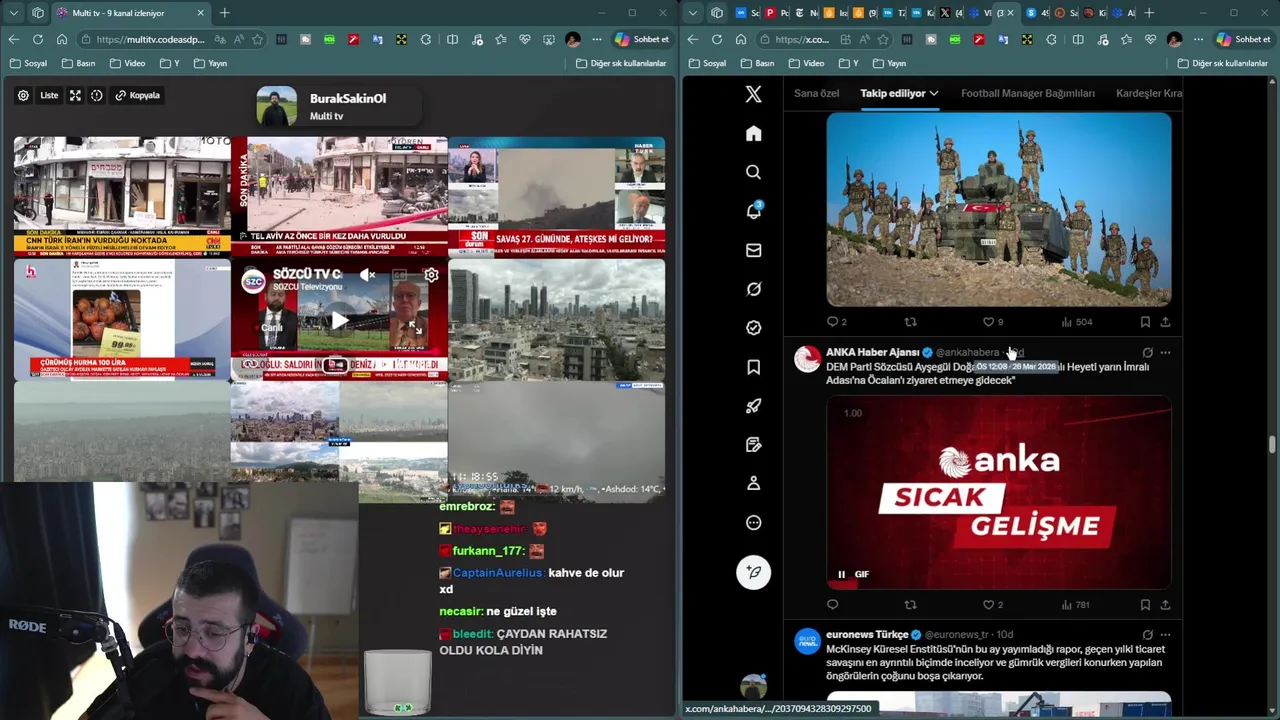This screenshot has height=720, width=1280.
Task: Refresh the multitv page in left browser
Action: pos(38,39)
